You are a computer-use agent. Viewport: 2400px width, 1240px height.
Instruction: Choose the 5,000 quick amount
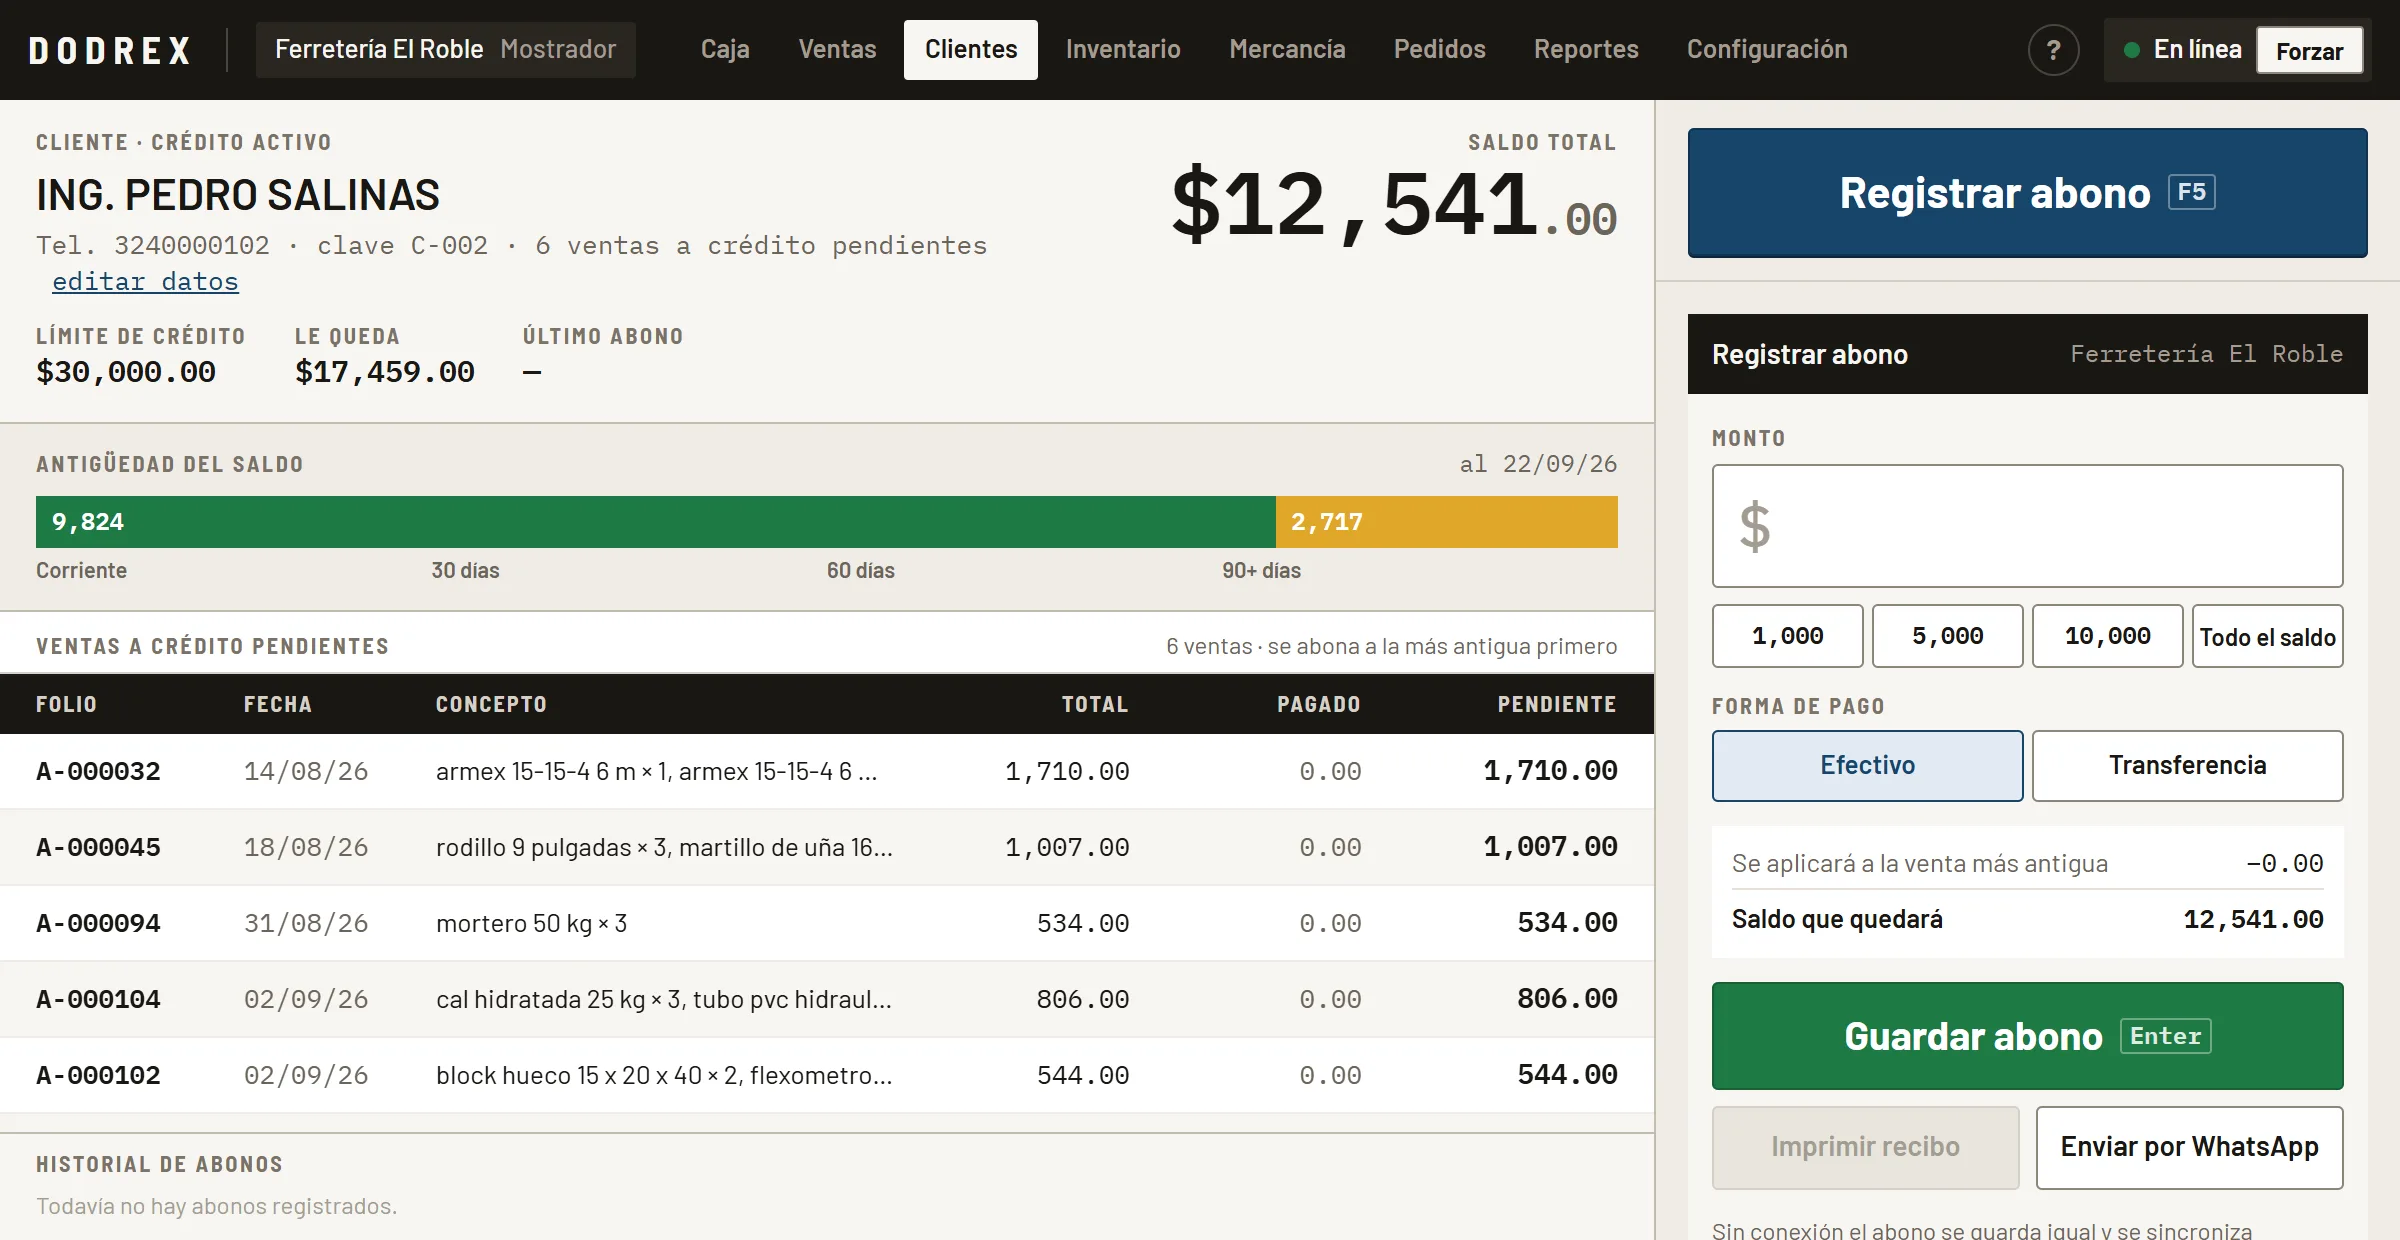coord(1948,636)
